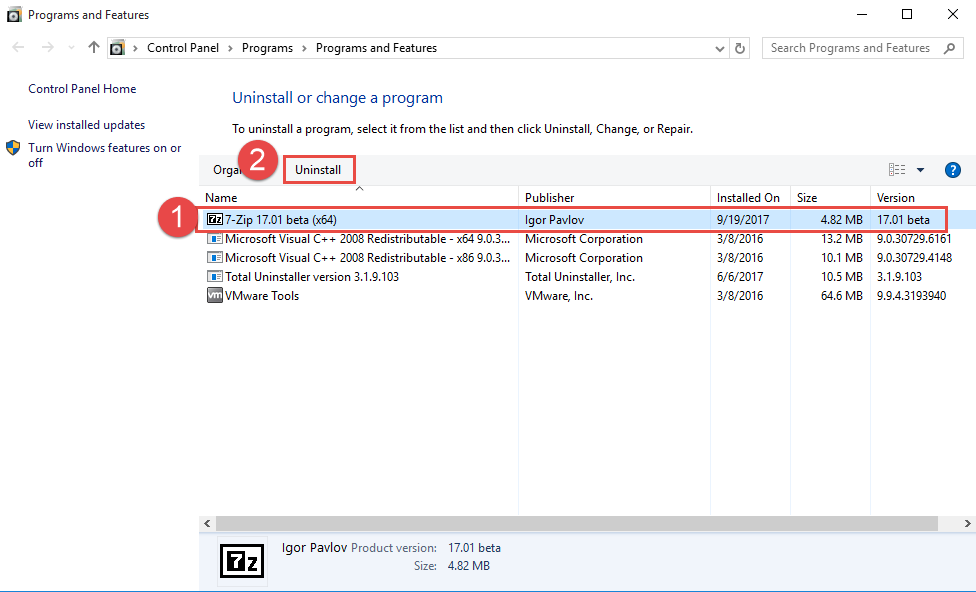Navigate up one level with the up arrow

tap(93, 47)
